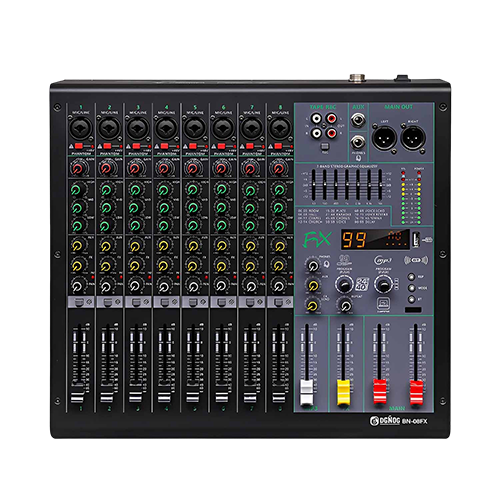
Task: Toggle channel 6 phantom power switch
Action: 221,146
